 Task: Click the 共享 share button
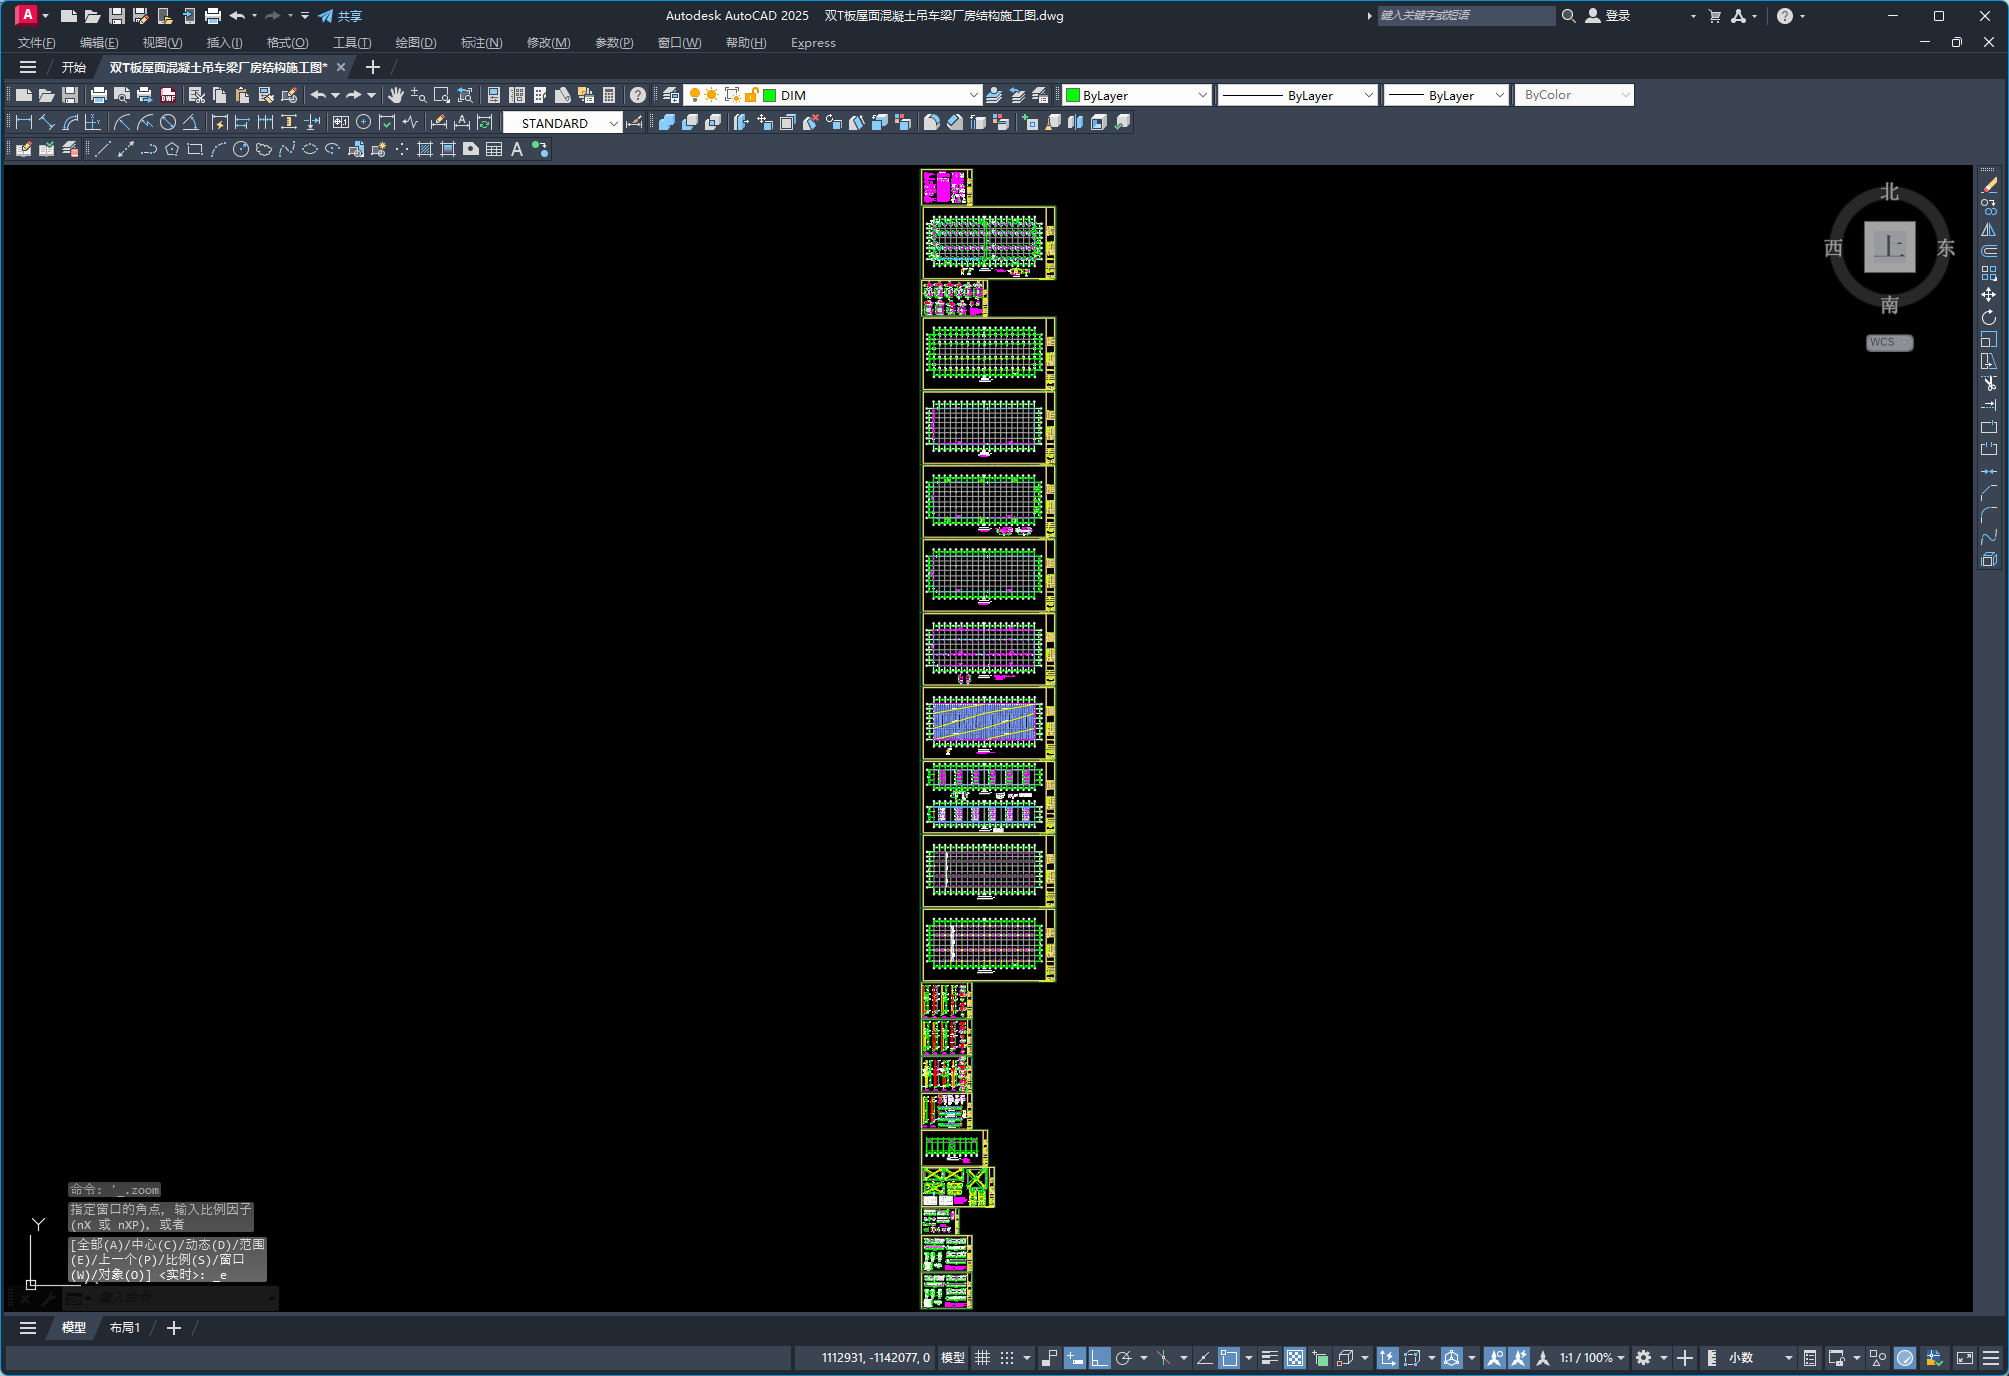click(340, 16)
